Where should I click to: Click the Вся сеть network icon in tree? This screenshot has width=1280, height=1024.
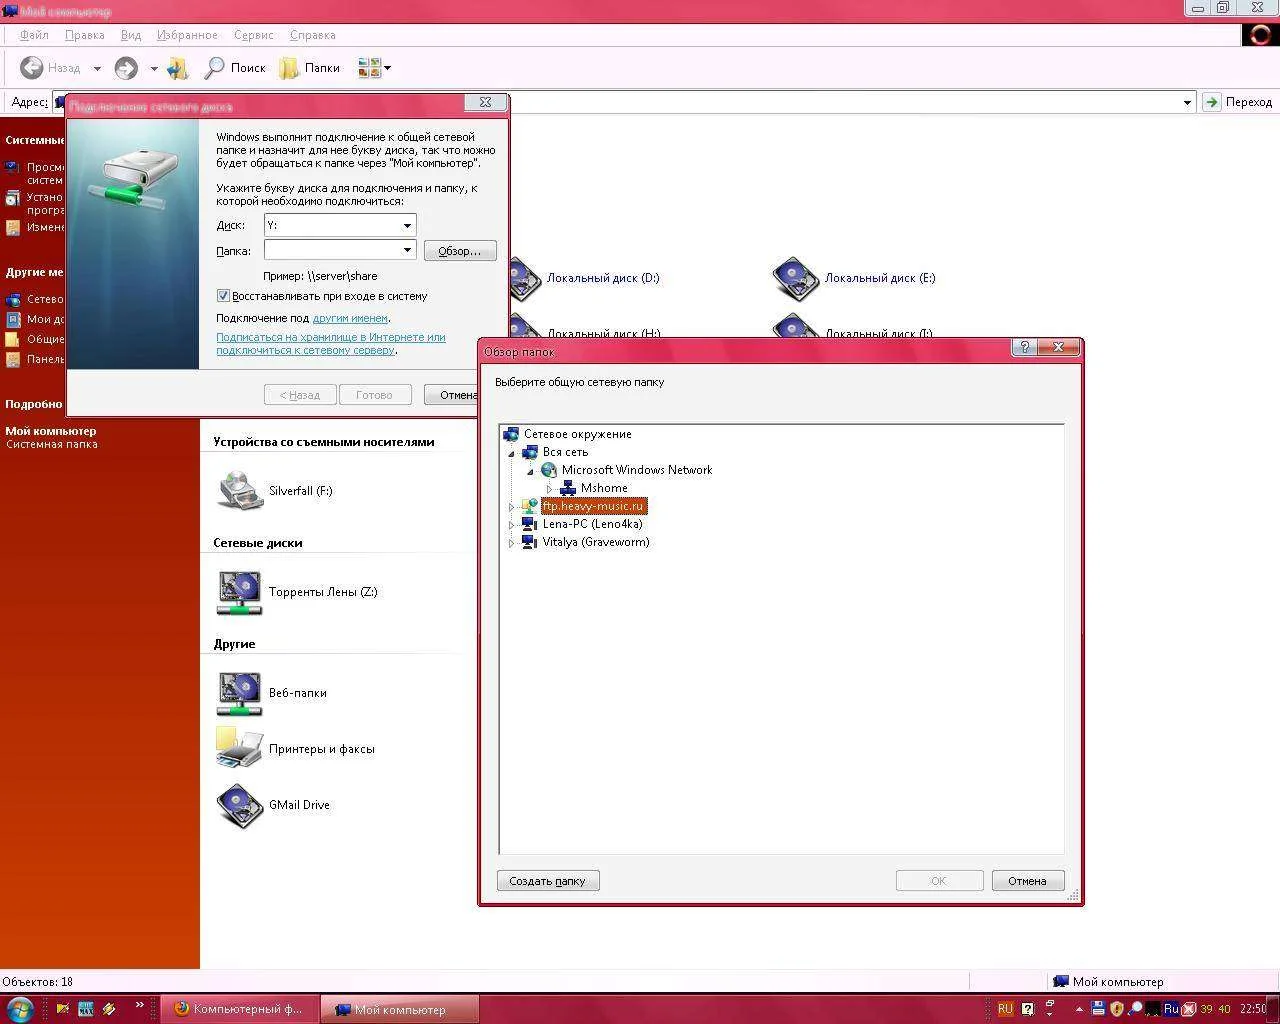[x=530, y=452]
